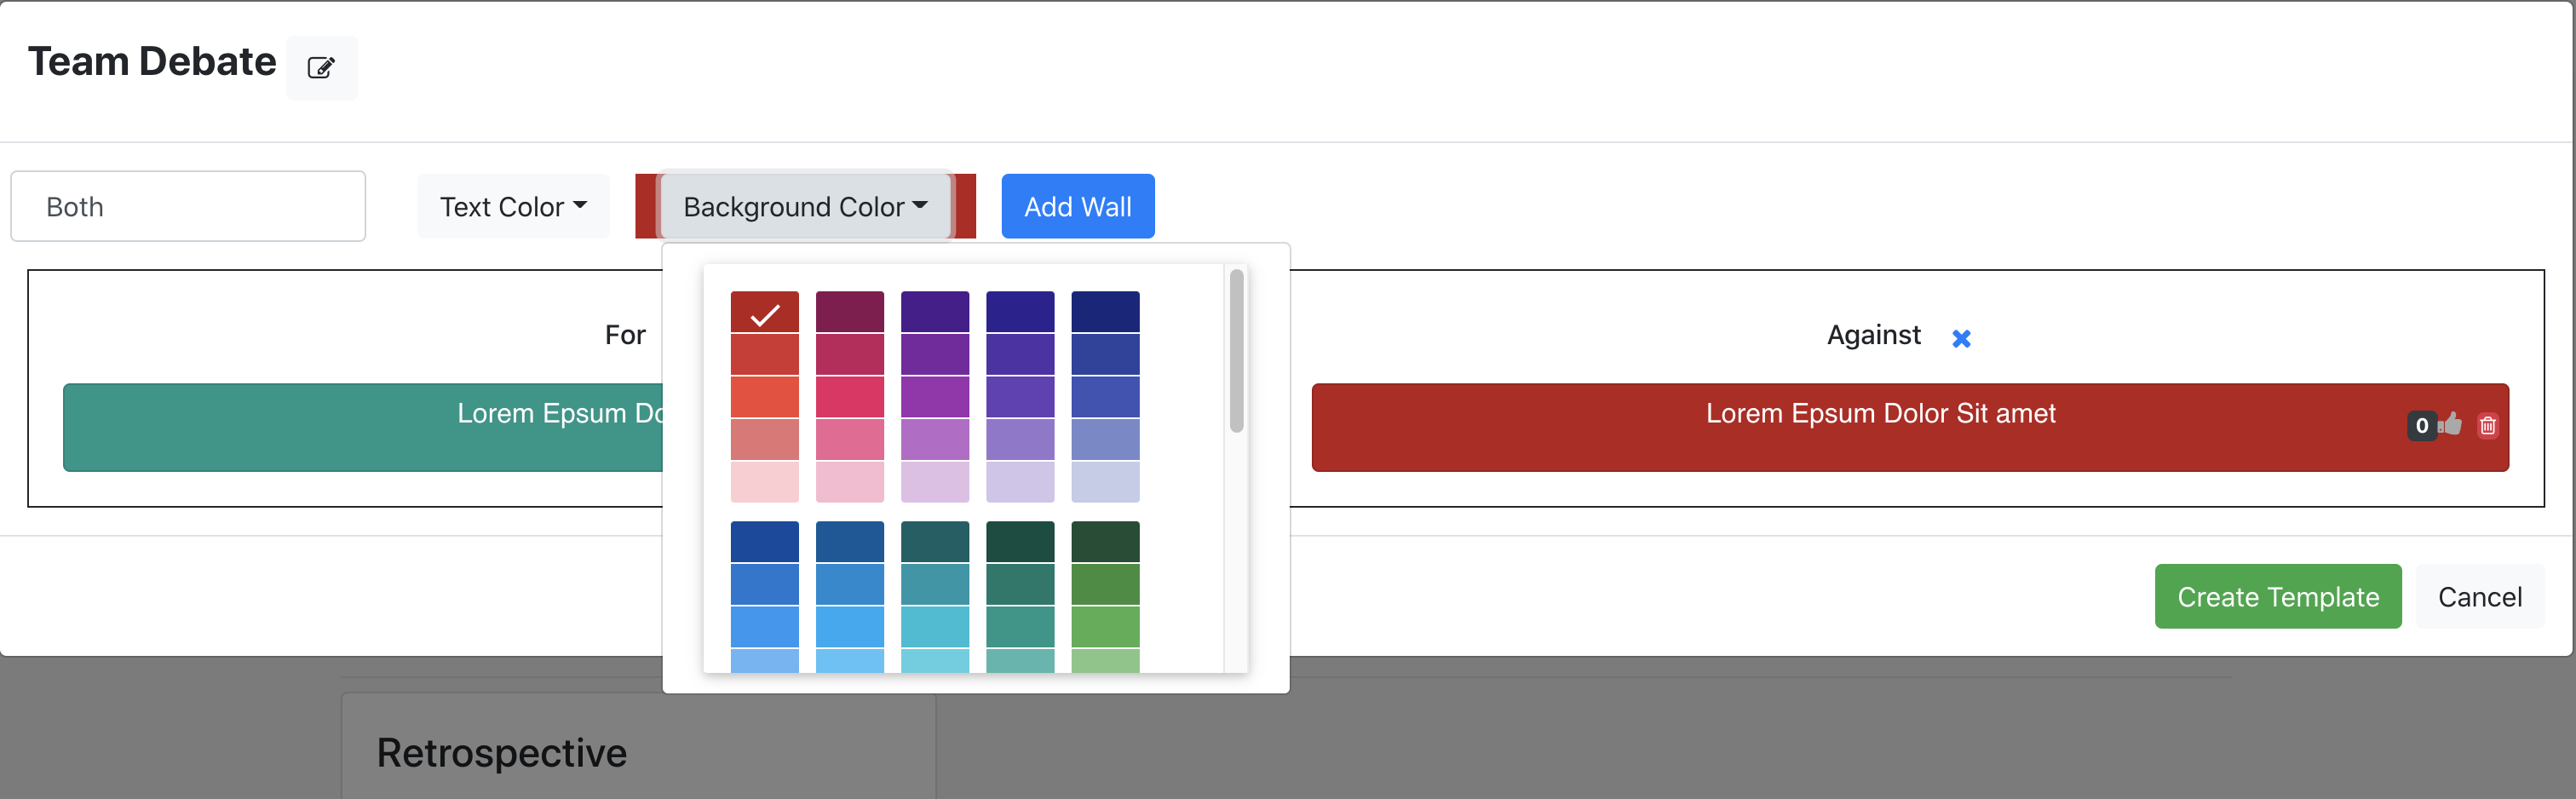
Task: Pick the lavender swatch ending the fourth column
Action: 1020,481
